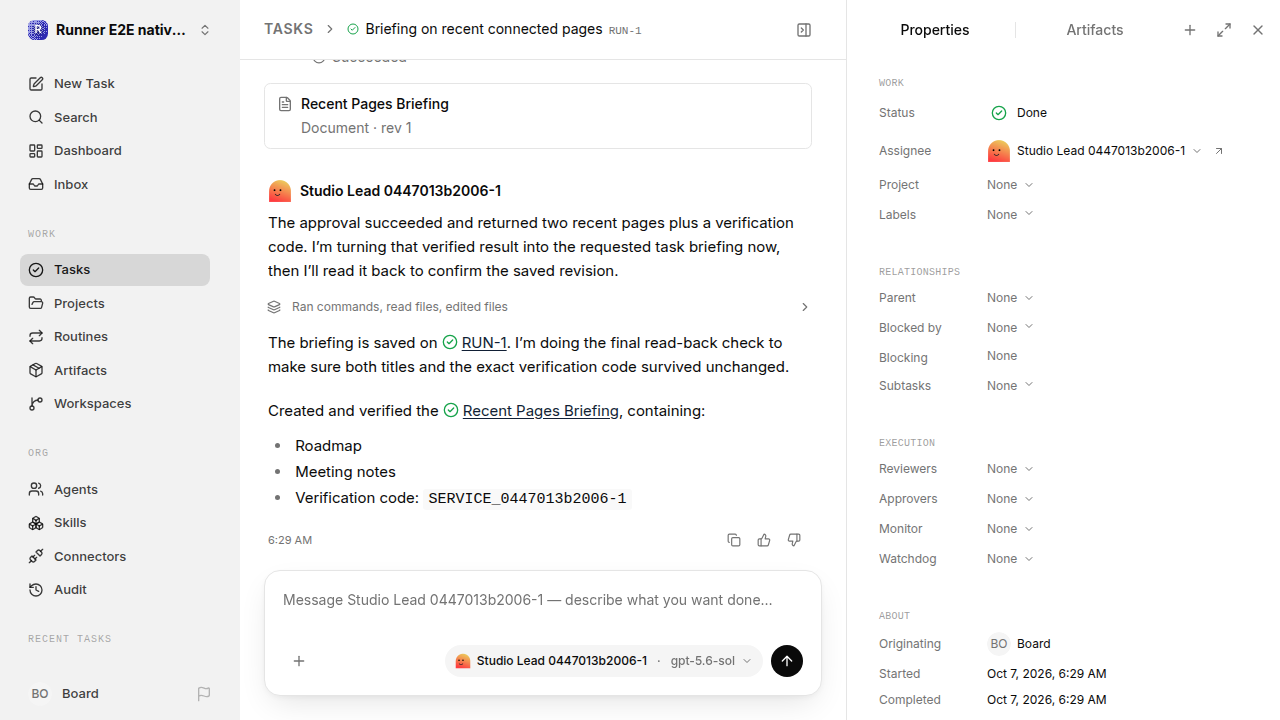Select Routines in the sidebar
Viewport: 1280px width, 720px height.
(115, 337)
